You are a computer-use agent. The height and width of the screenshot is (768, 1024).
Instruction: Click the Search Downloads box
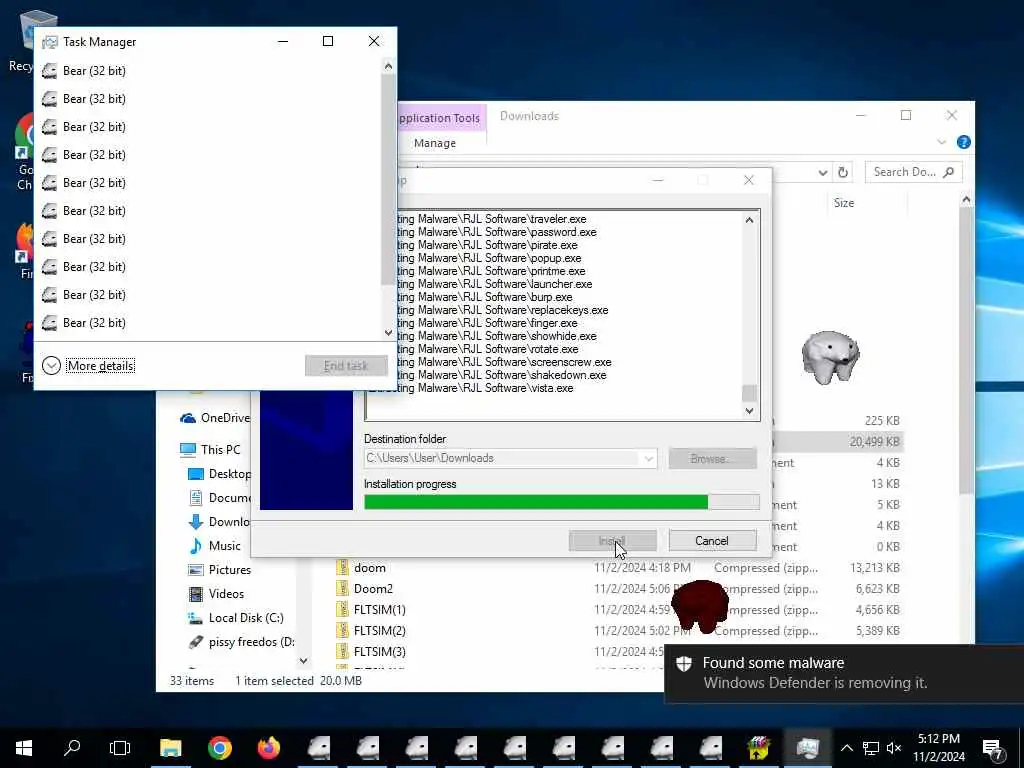(x=912, y=172)
